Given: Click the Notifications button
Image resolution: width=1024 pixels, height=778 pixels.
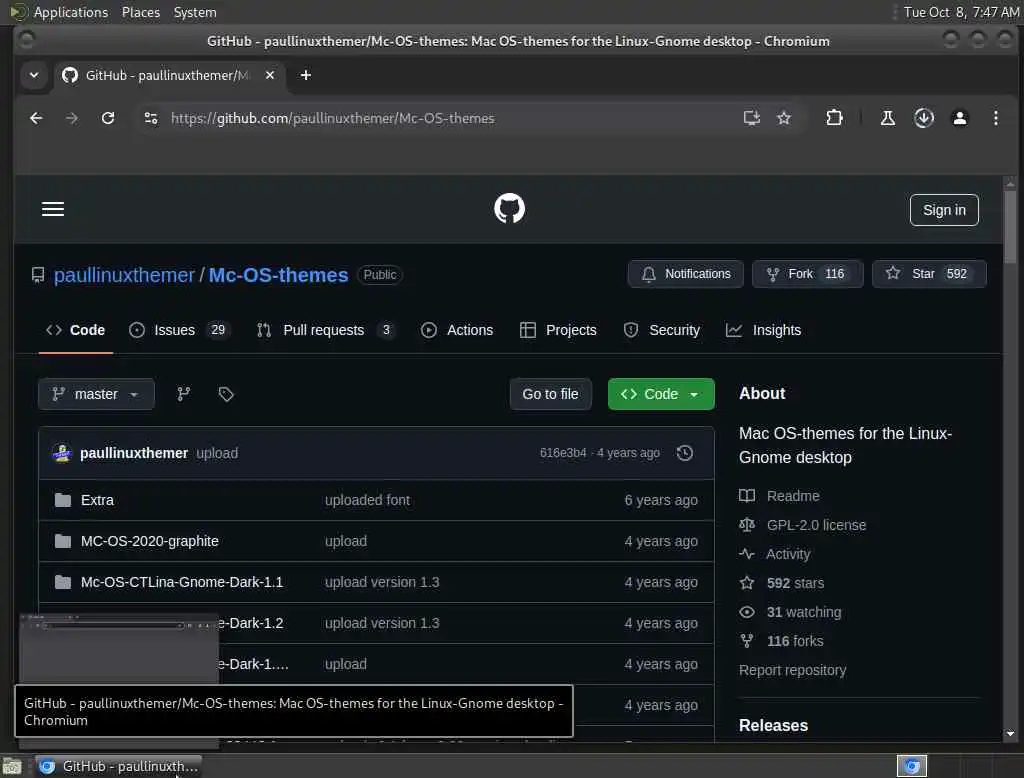Looking at the screenshot, I should point(685,274).
